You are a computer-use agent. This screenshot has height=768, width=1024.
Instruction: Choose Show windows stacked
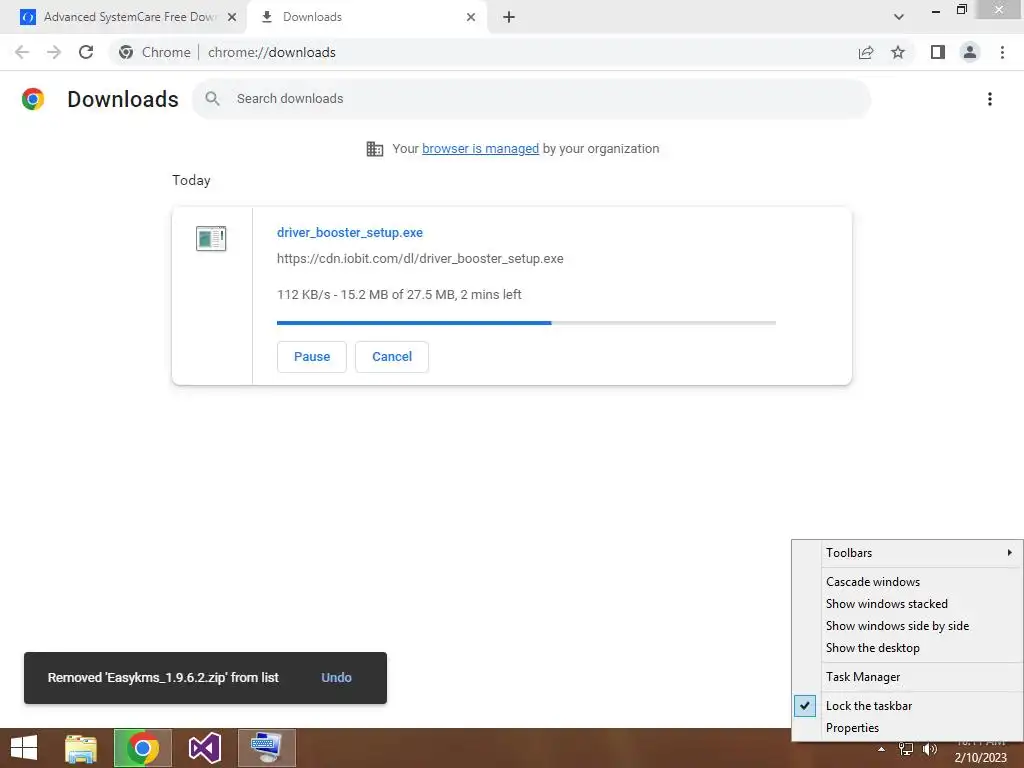(x=886, y=604)
